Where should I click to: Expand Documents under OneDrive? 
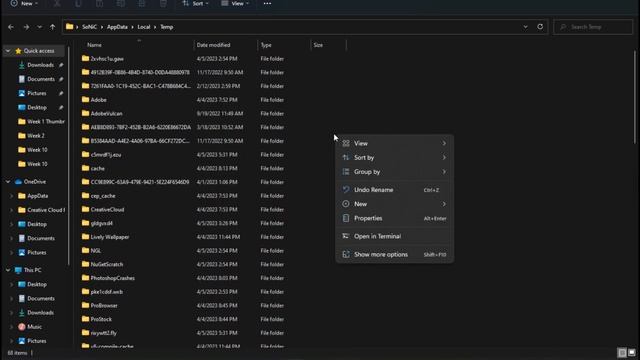tap(11, 238)
